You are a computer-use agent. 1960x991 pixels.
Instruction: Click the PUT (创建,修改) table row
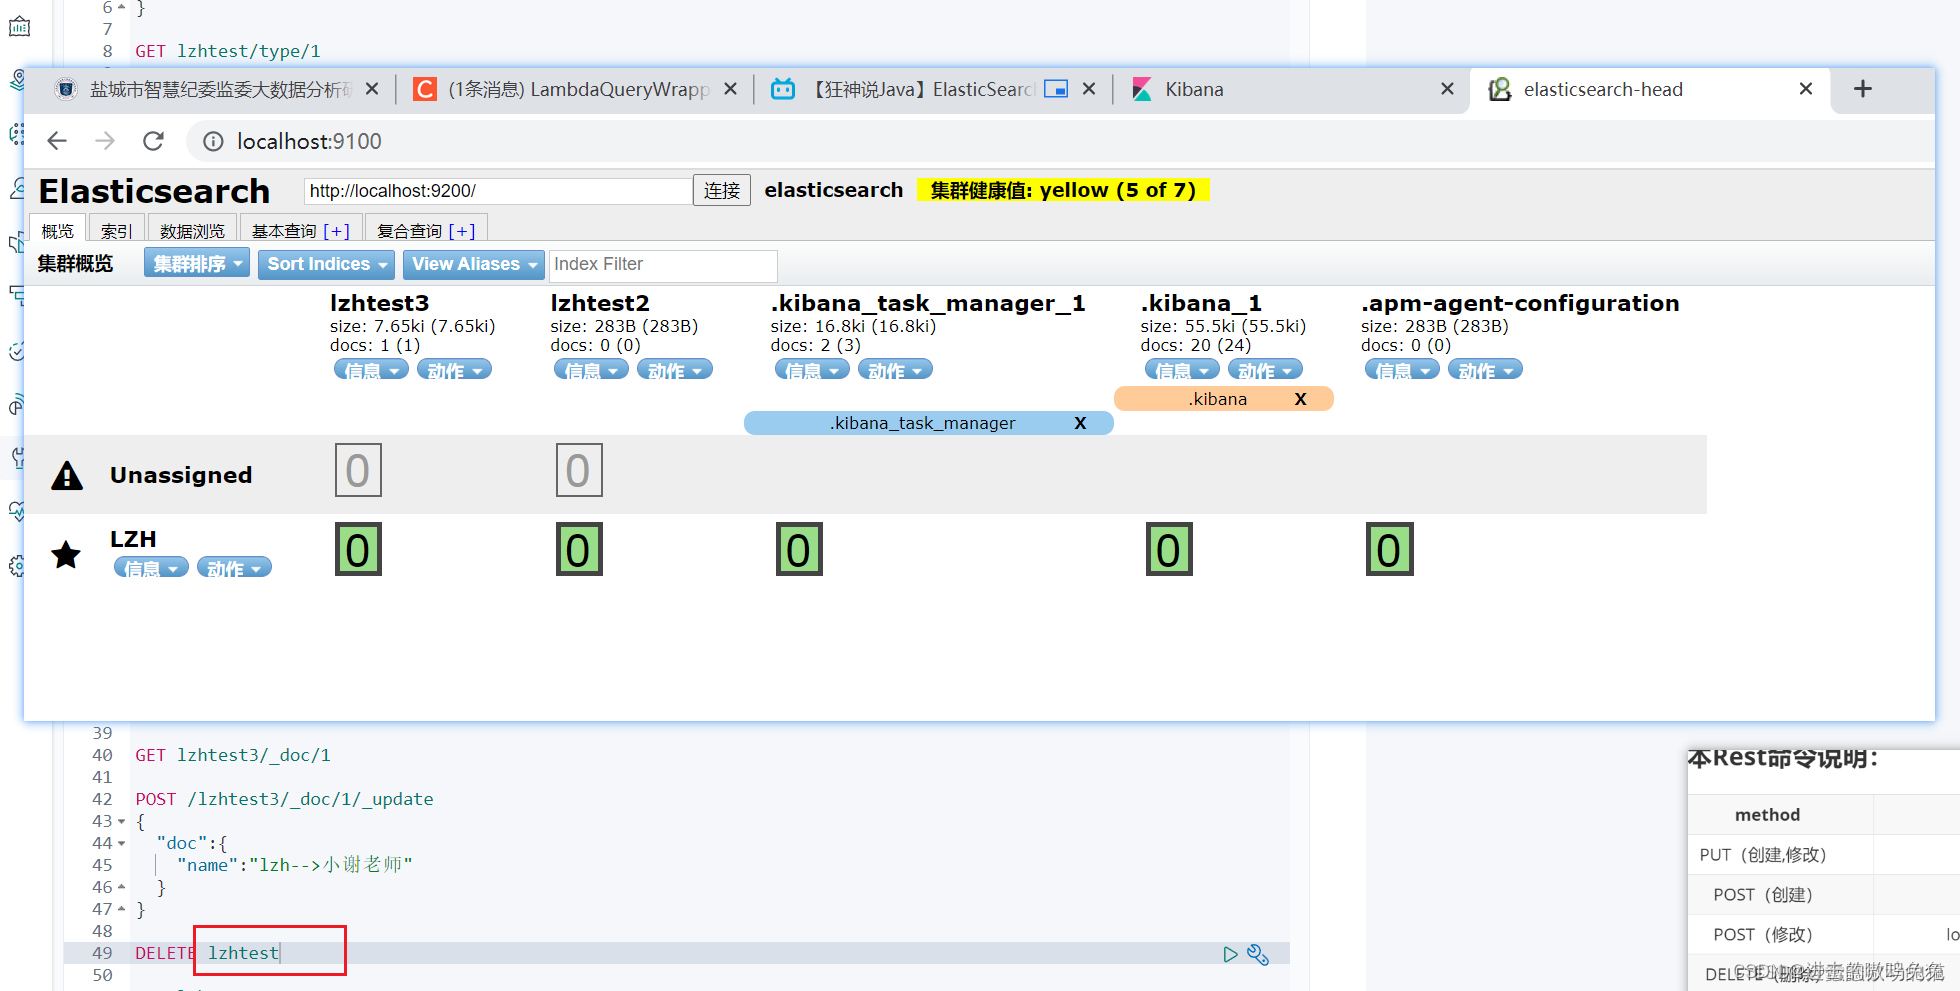(x=1824, y=855)
